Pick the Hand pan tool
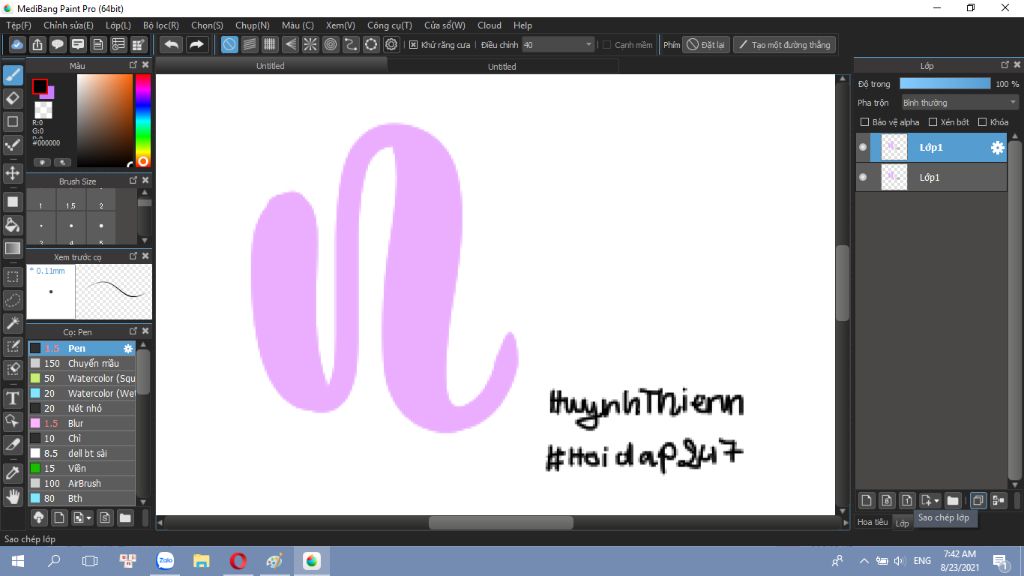1024x576 pixels. [12, 497]
